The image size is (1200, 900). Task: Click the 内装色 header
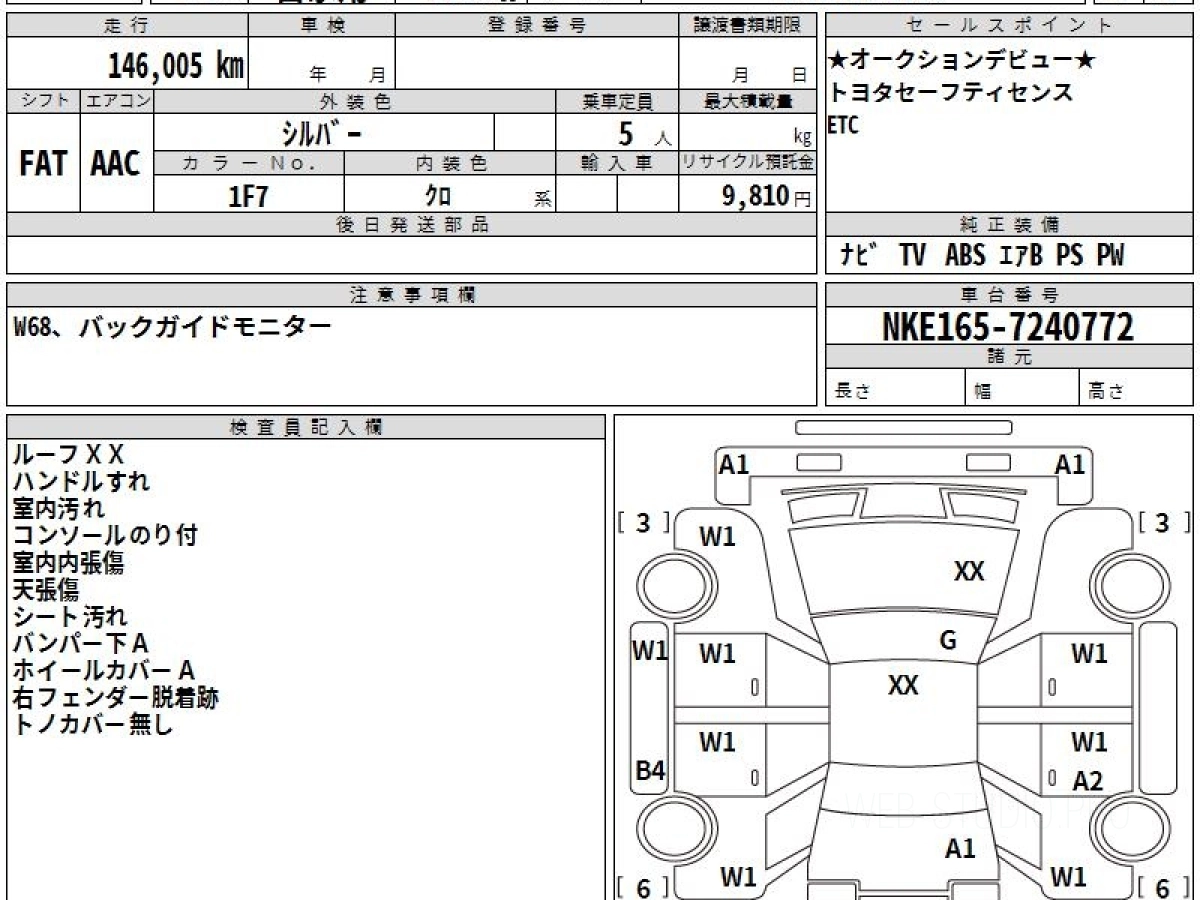(x=450, y=163)
